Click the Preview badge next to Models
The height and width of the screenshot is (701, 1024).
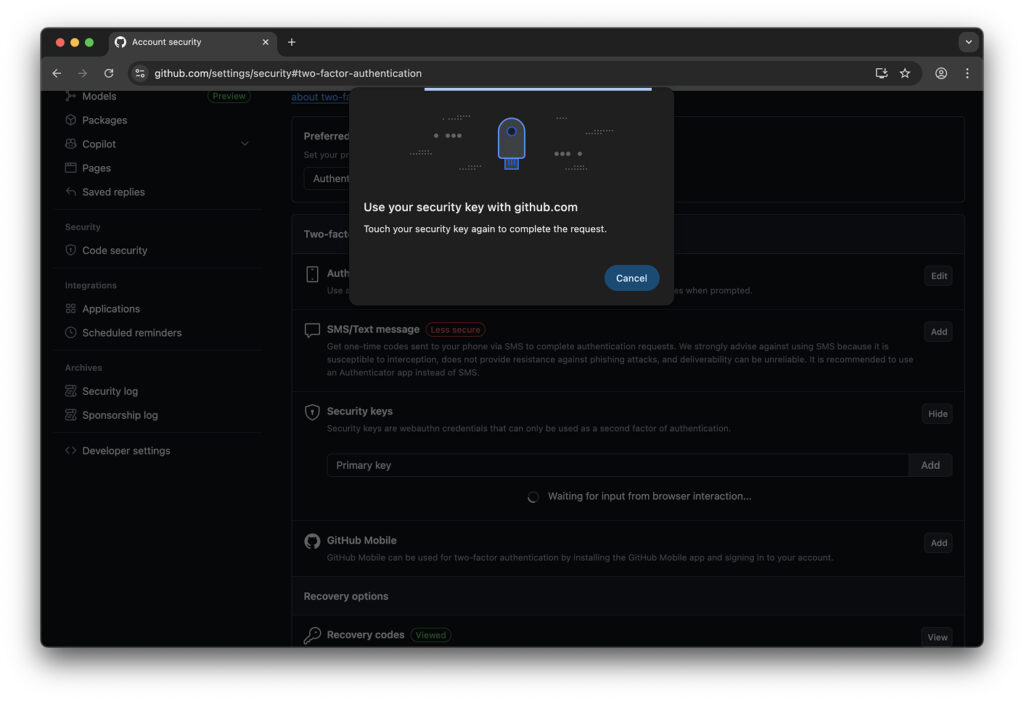(x=229, y=96)
